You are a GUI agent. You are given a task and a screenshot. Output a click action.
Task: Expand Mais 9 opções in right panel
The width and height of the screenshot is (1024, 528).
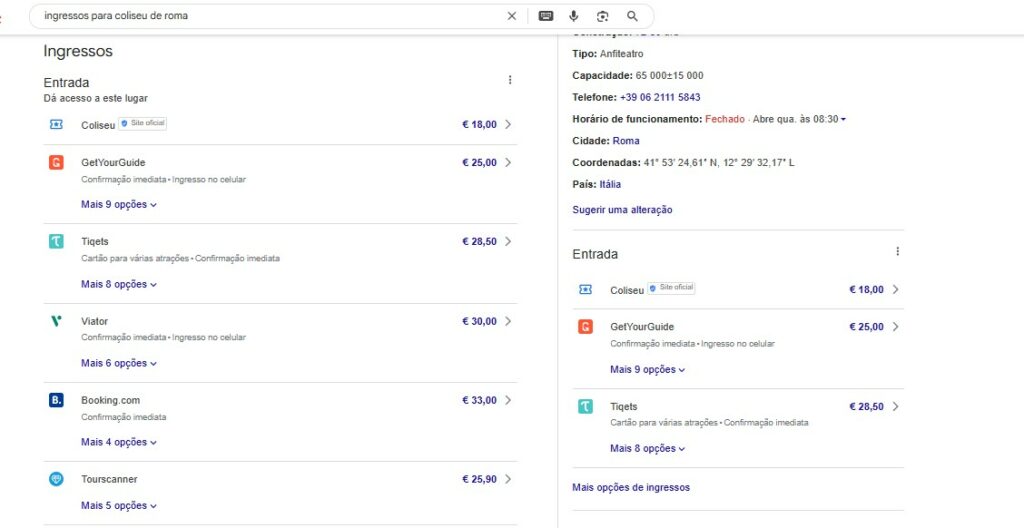click(x=648, y=370)
